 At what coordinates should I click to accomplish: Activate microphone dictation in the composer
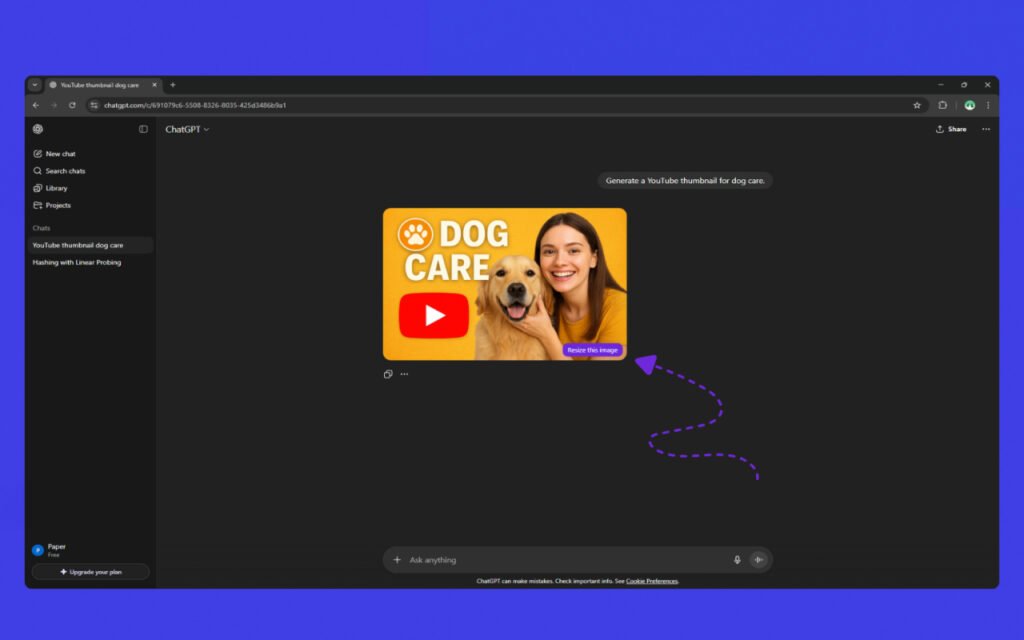pos(737,560)
